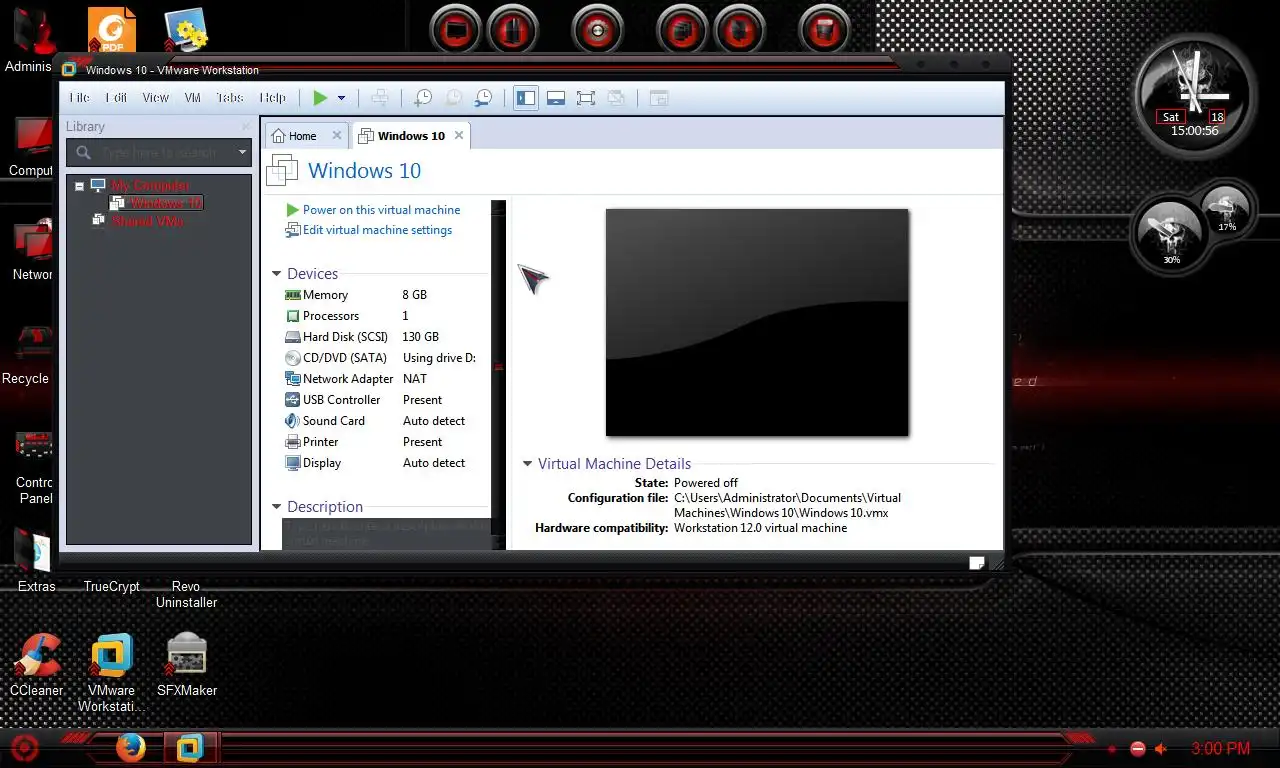Select Shared VMs in library tree
The image size is (1280, 768).
pyautogui.click(x=147, y=221)
